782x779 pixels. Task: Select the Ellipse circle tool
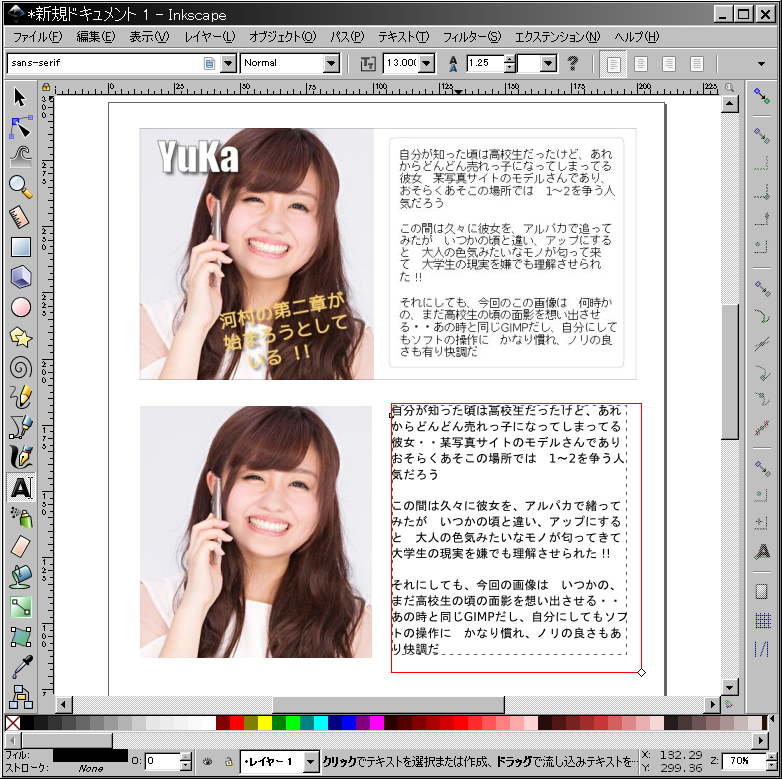(20, 307)
